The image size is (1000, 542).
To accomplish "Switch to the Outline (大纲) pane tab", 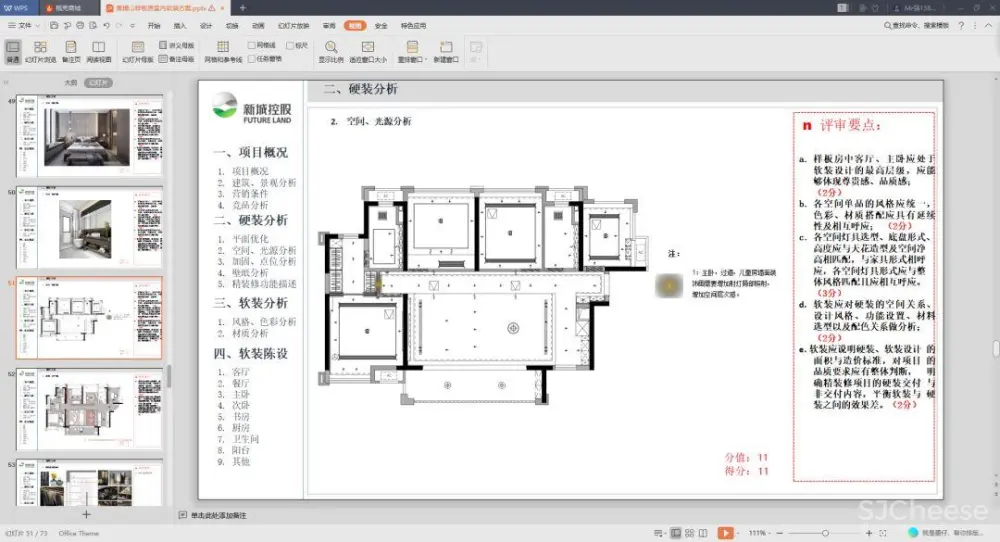I will [70, 82].
